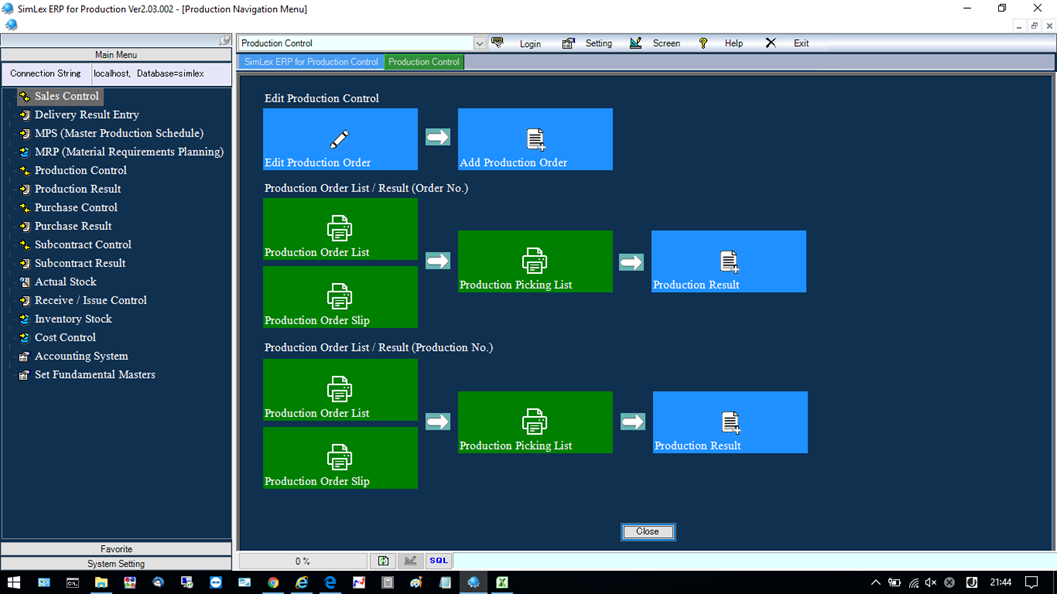Click the Connection String button
The height and width of the screenshot is (594, 1057).
click(45, 73)
